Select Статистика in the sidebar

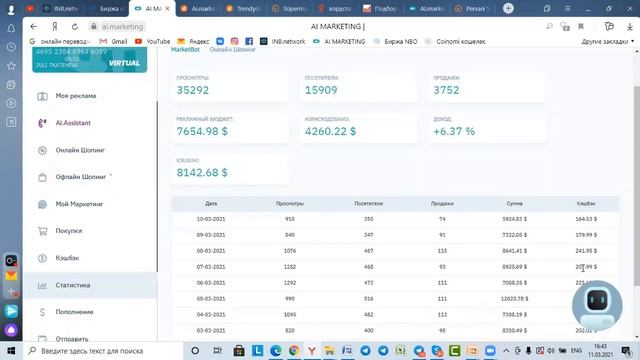click(x=73, y=285)
